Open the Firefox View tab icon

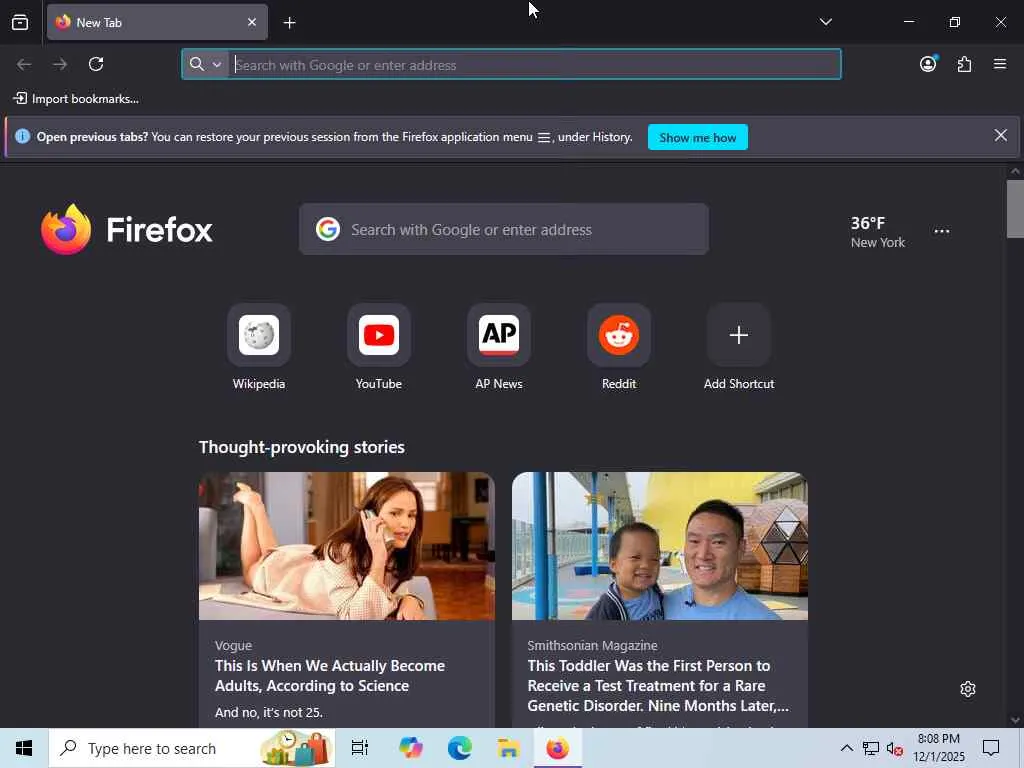click(20, 22)
